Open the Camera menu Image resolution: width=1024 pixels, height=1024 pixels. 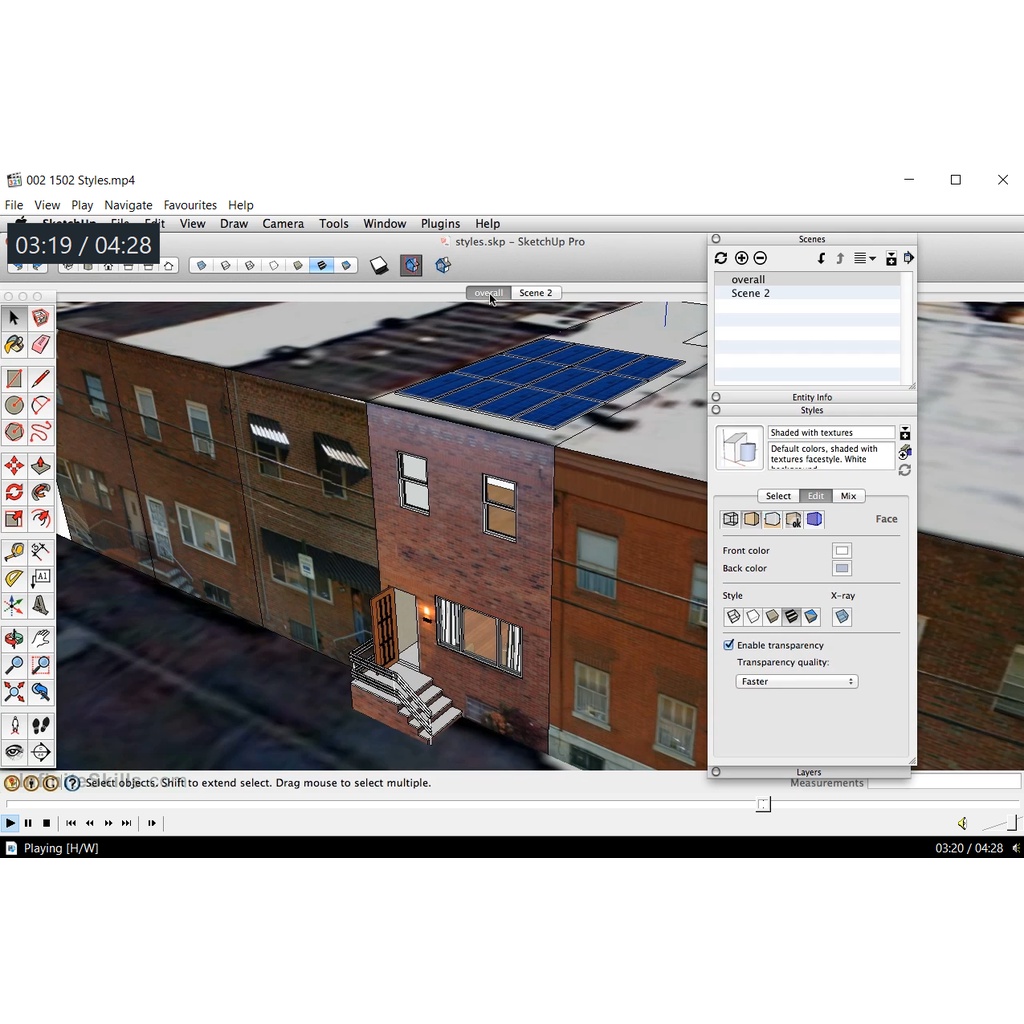(x=283, y=224)
